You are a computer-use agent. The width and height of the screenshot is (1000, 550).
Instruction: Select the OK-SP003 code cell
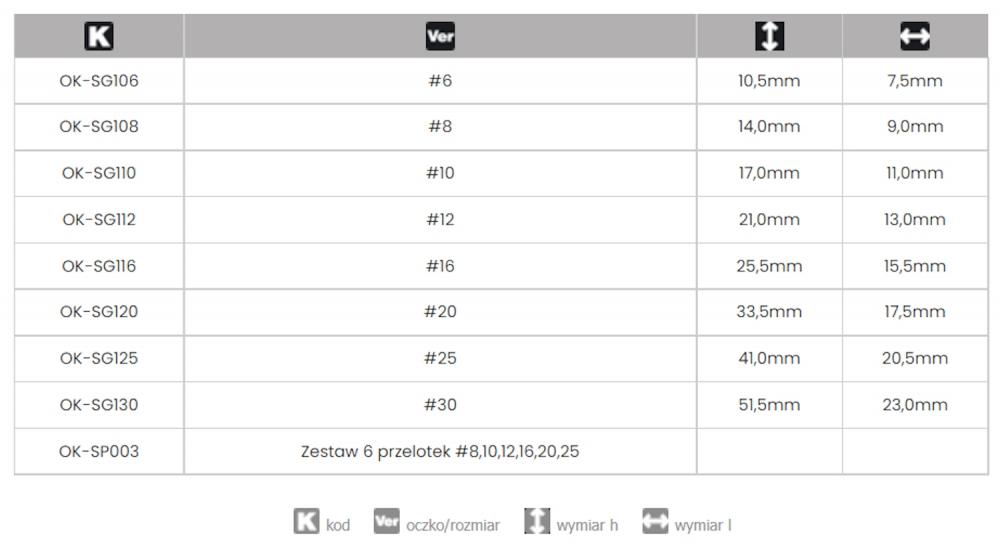tap(99, 451)
